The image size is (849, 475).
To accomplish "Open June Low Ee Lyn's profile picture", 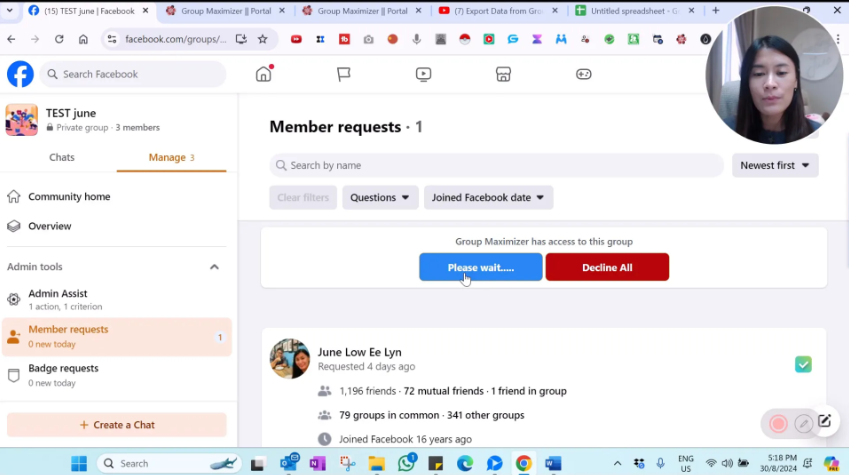I will (290, 359).
